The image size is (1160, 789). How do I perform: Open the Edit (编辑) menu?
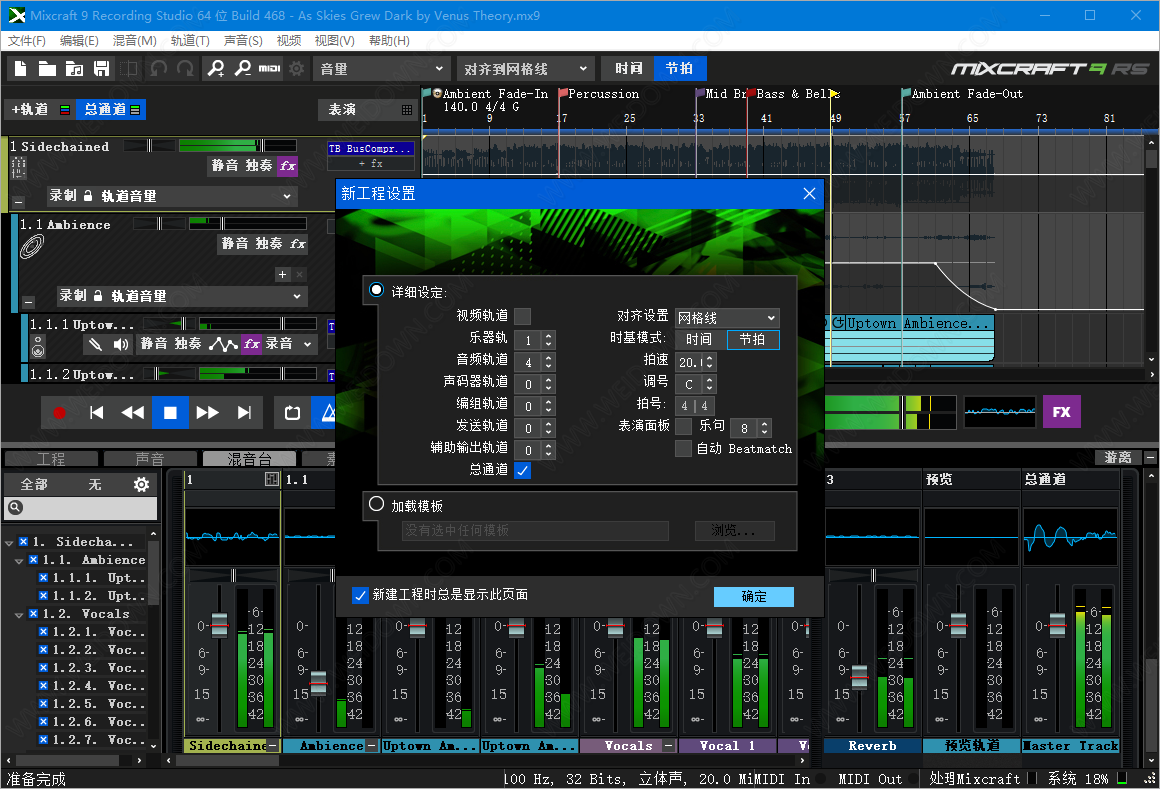79,41
